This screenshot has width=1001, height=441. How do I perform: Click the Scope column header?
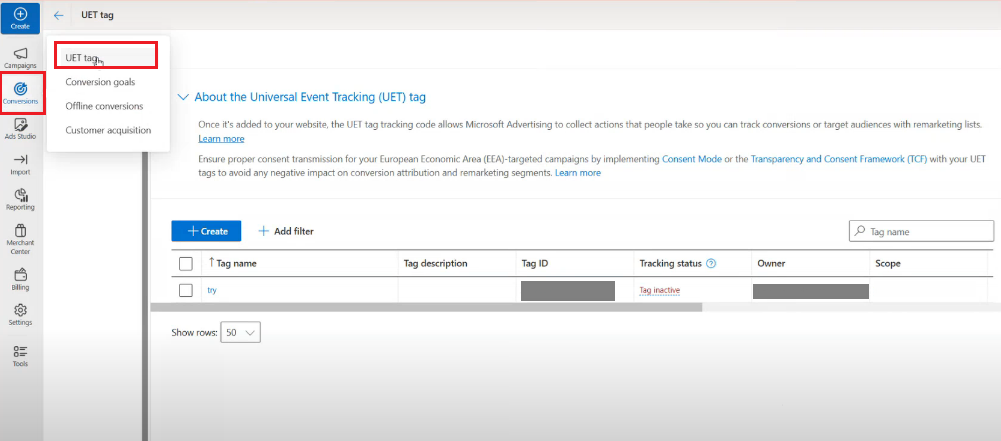(x=888, y=263)
